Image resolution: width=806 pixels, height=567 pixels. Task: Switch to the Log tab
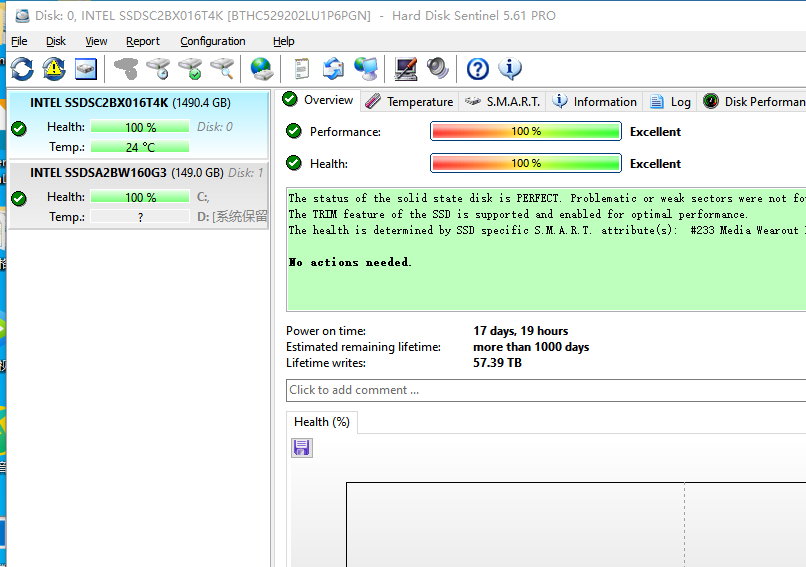point(670,102)
